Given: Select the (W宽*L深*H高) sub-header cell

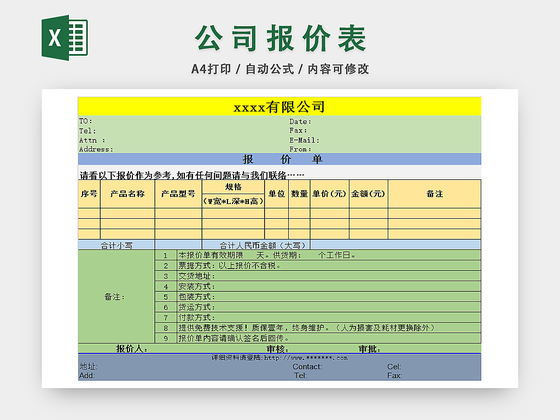Looking at the screenshot, I should (233, 201).
